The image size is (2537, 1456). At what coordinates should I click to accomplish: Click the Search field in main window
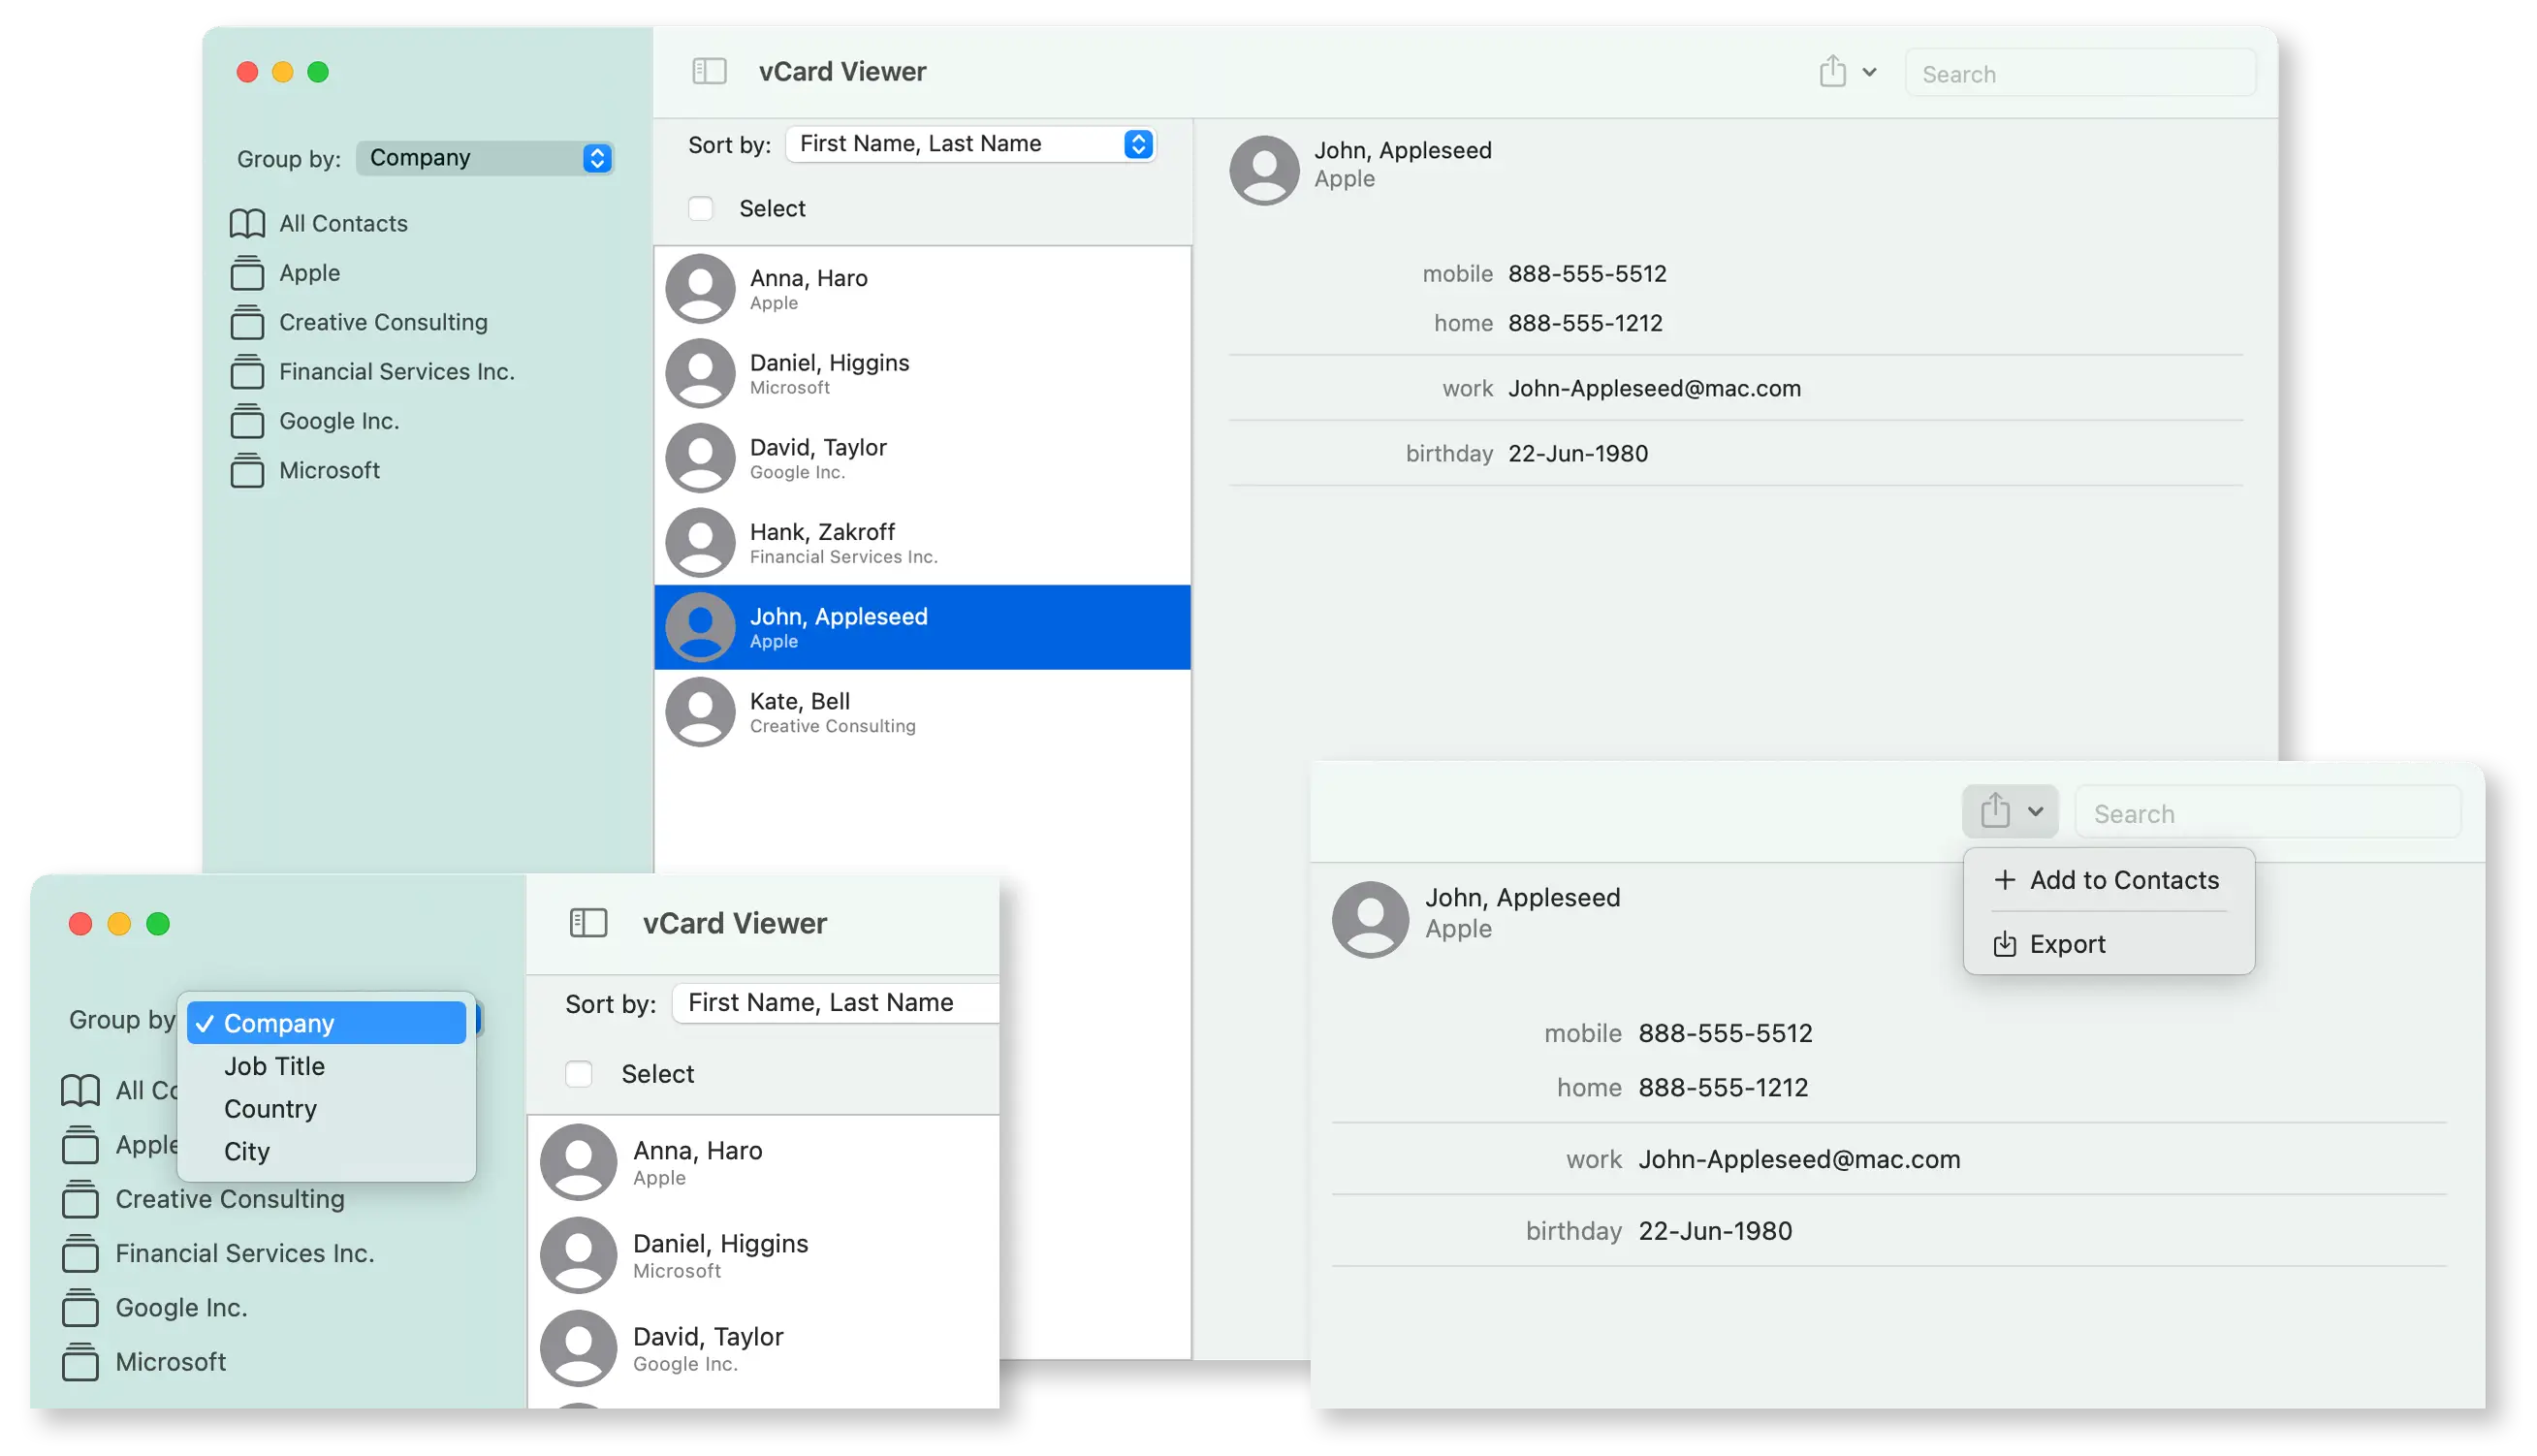tap(2080, 74)
